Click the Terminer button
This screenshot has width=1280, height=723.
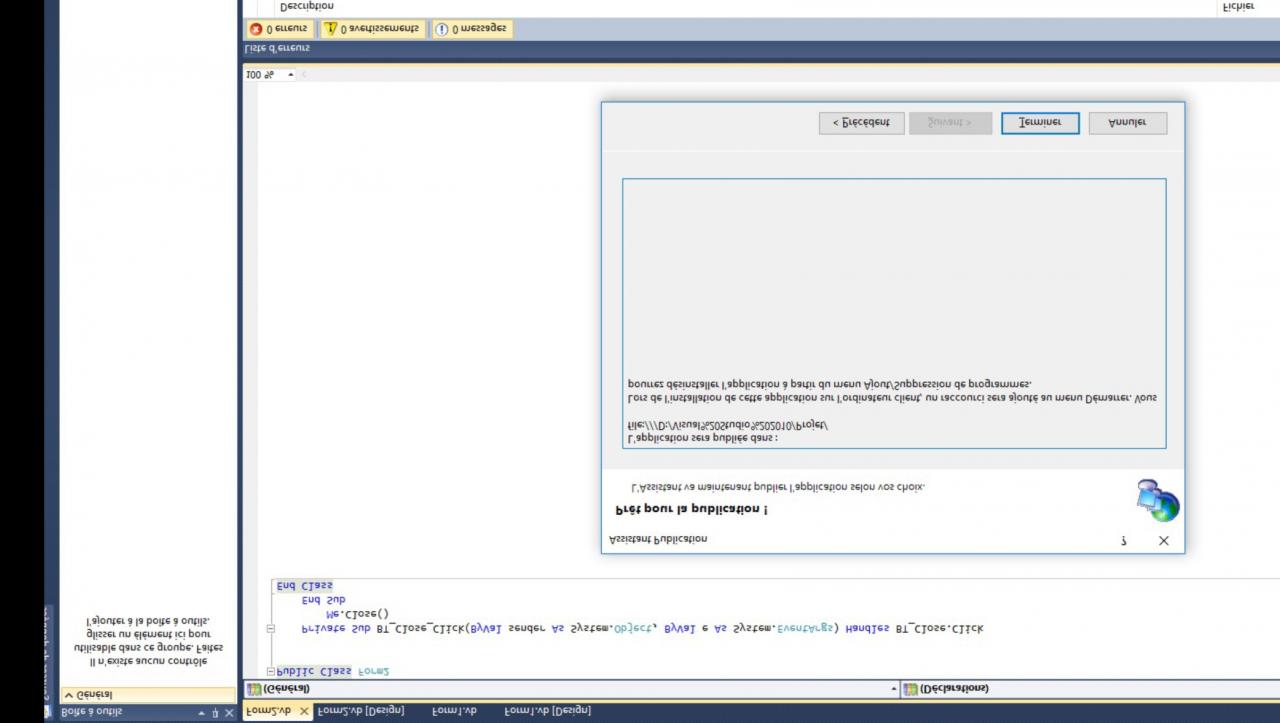pyautogui.click(x=1040, y=122)
